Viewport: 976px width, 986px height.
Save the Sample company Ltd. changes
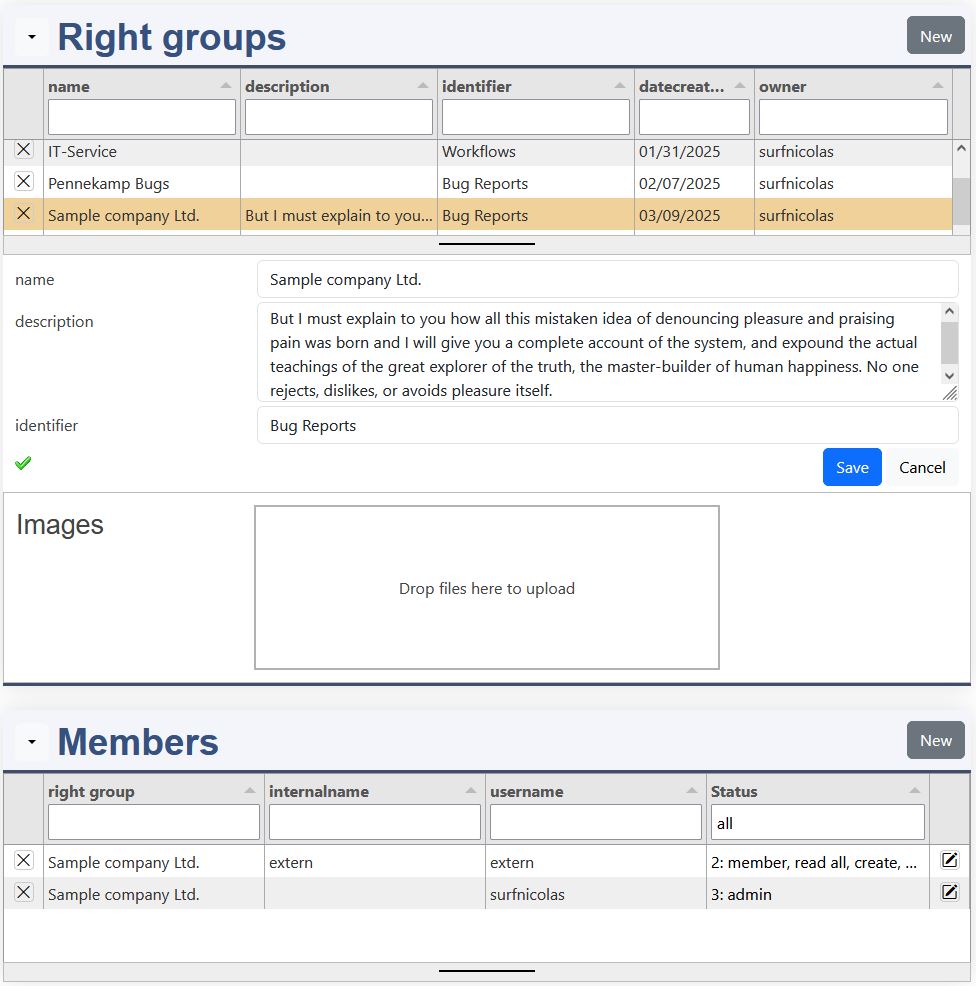851,467
